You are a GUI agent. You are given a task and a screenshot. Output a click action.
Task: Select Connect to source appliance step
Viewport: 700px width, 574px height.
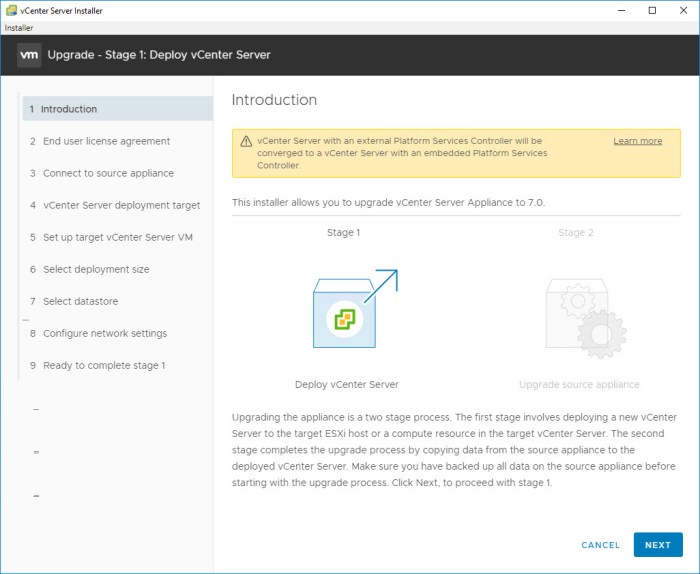coord(108,173)
